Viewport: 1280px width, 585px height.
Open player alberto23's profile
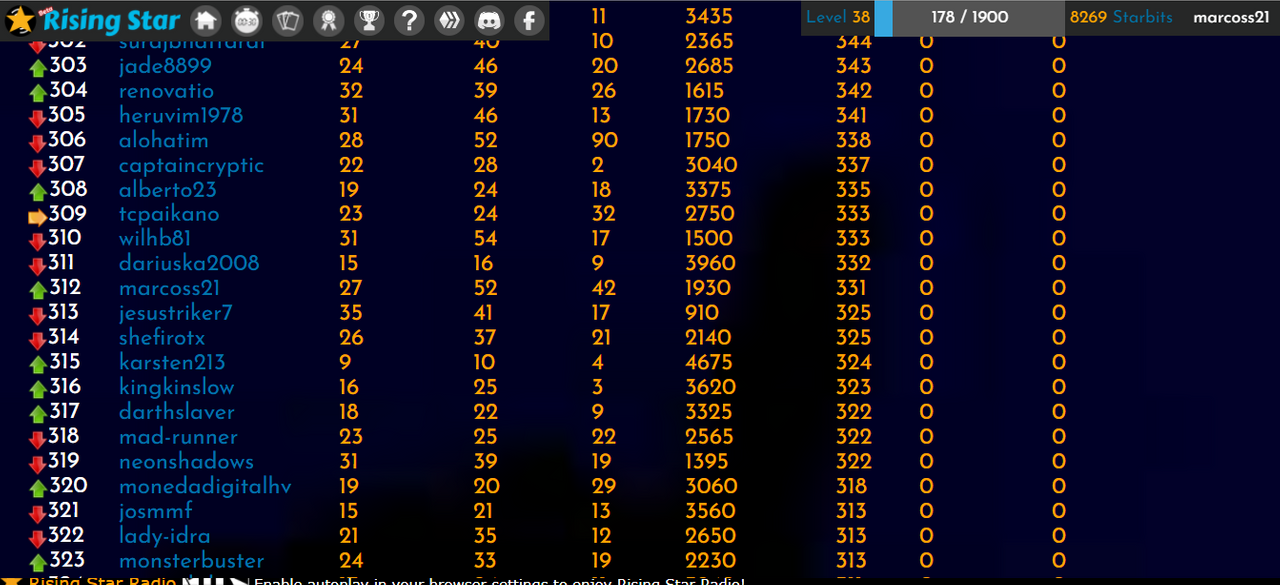(167, 190)
